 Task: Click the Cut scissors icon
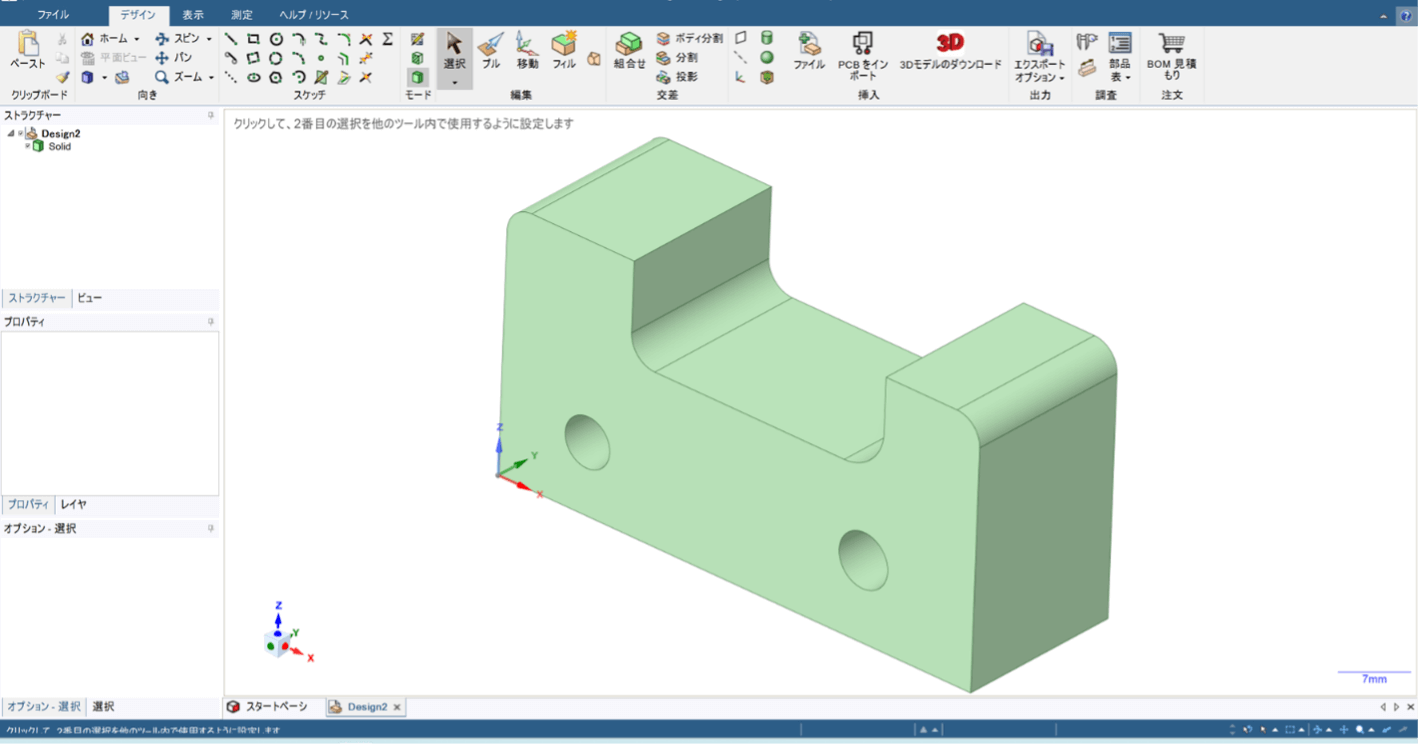[x=63, y=39]
